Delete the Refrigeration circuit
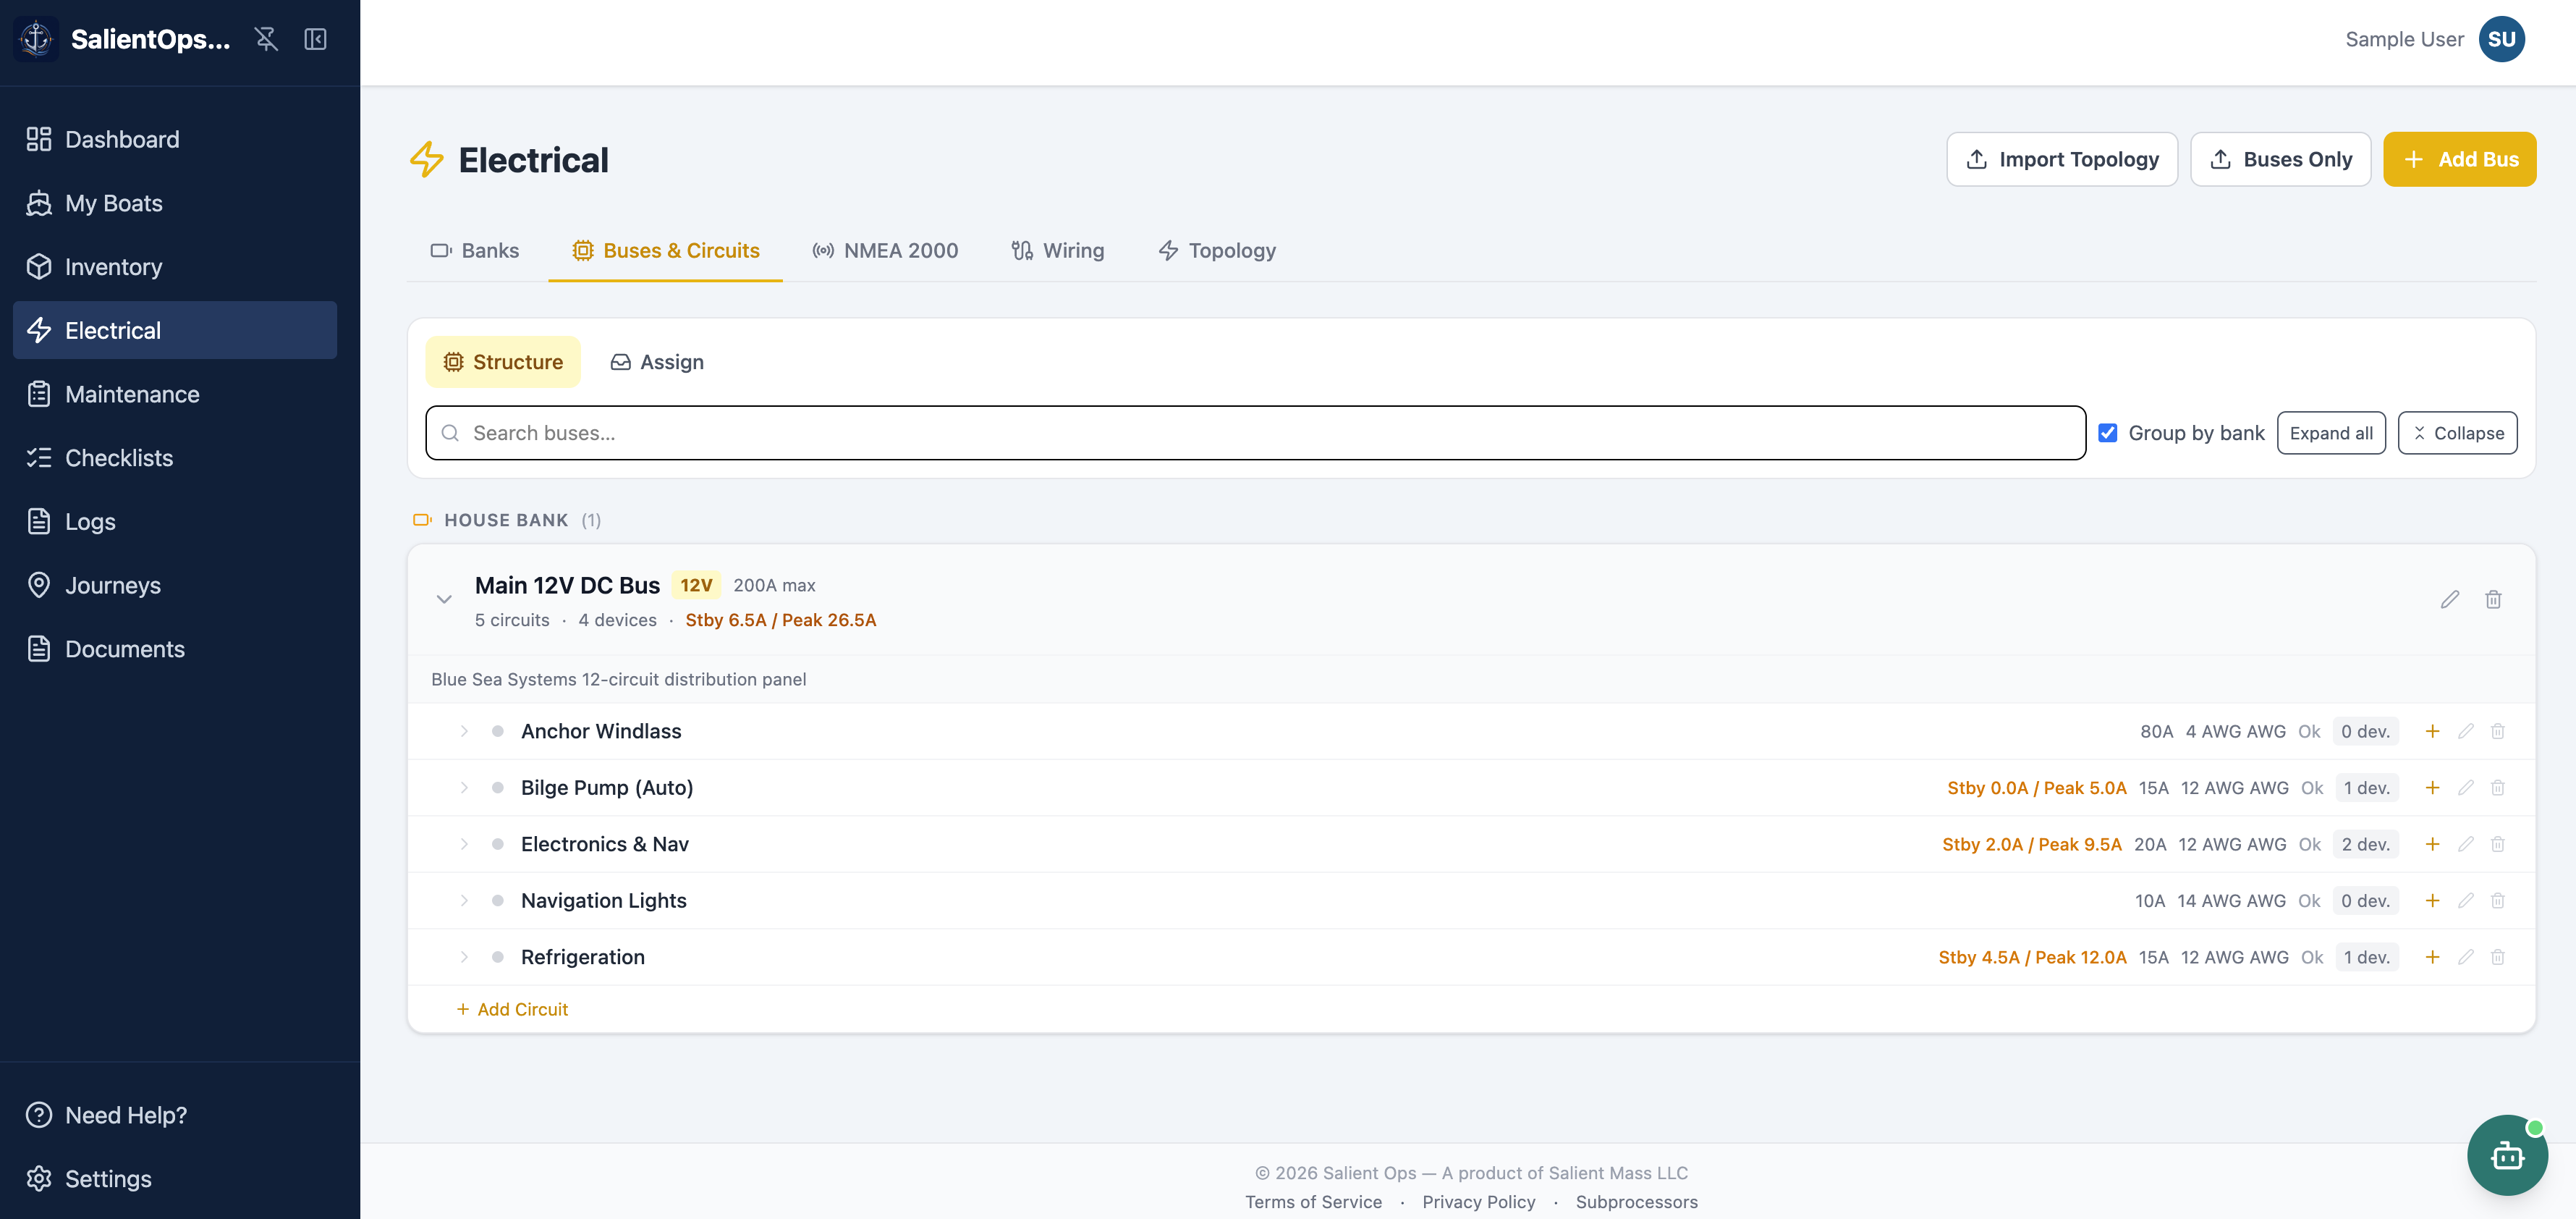Screen dimensions: 2576x1219 point(2498,957)
